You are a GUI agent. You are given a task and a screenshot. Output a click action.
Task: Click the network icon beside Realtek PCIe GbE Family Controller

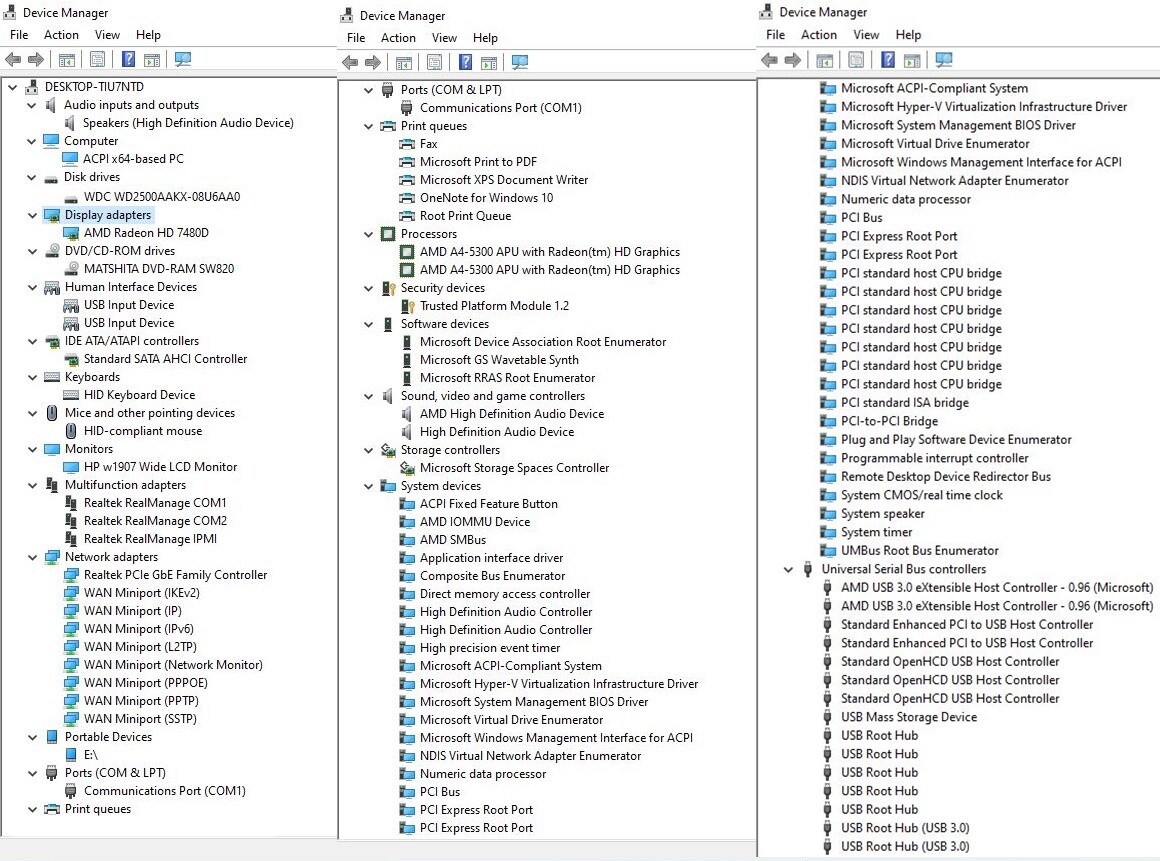pyautogui.click(x=71, y=575)
